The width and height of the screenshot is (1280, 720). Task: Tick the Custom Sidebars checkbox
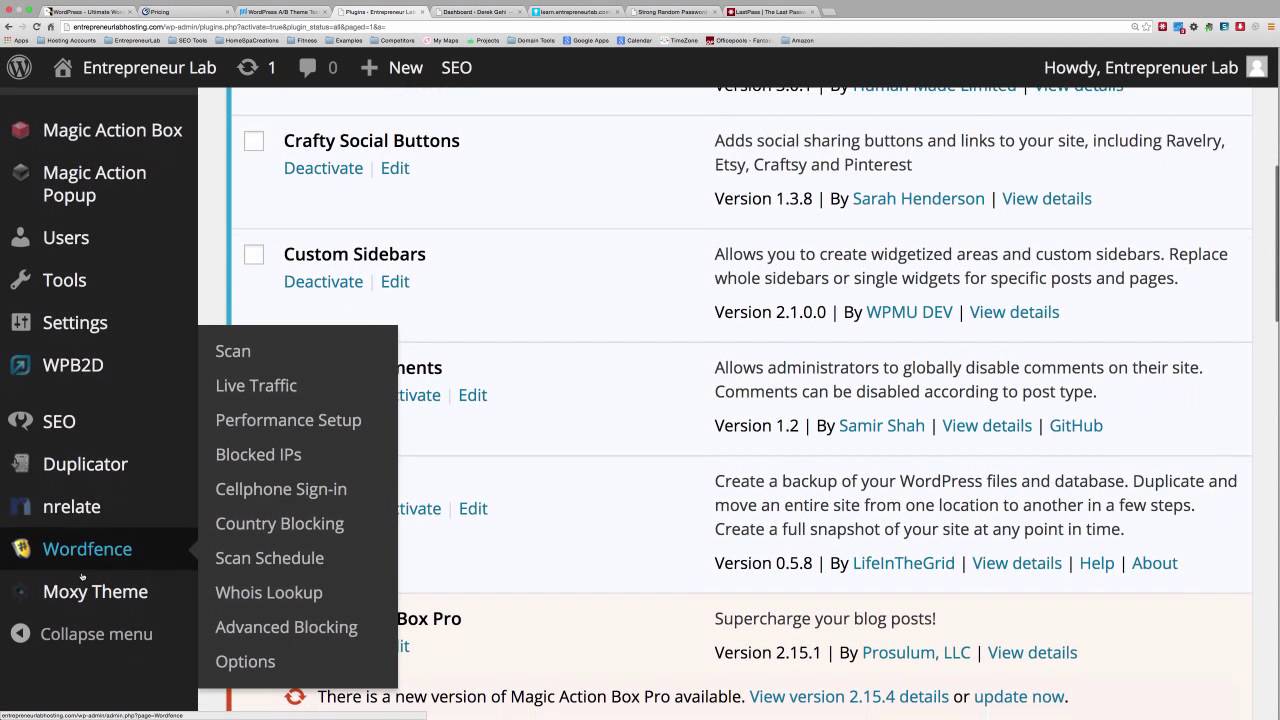pos(254,255)
